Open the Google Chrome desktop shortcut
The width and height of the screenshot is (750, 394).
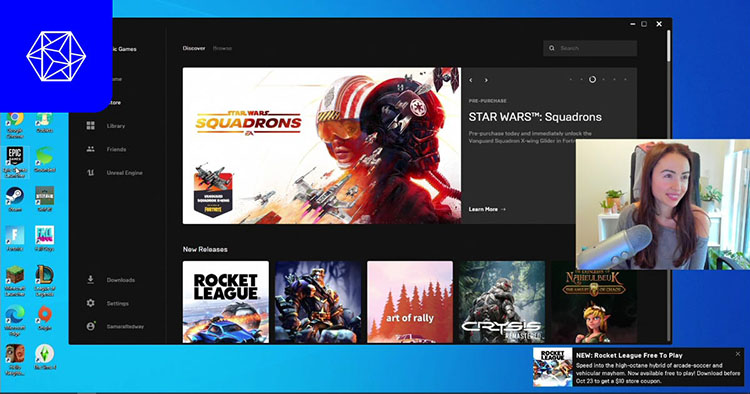click(15, 125)
